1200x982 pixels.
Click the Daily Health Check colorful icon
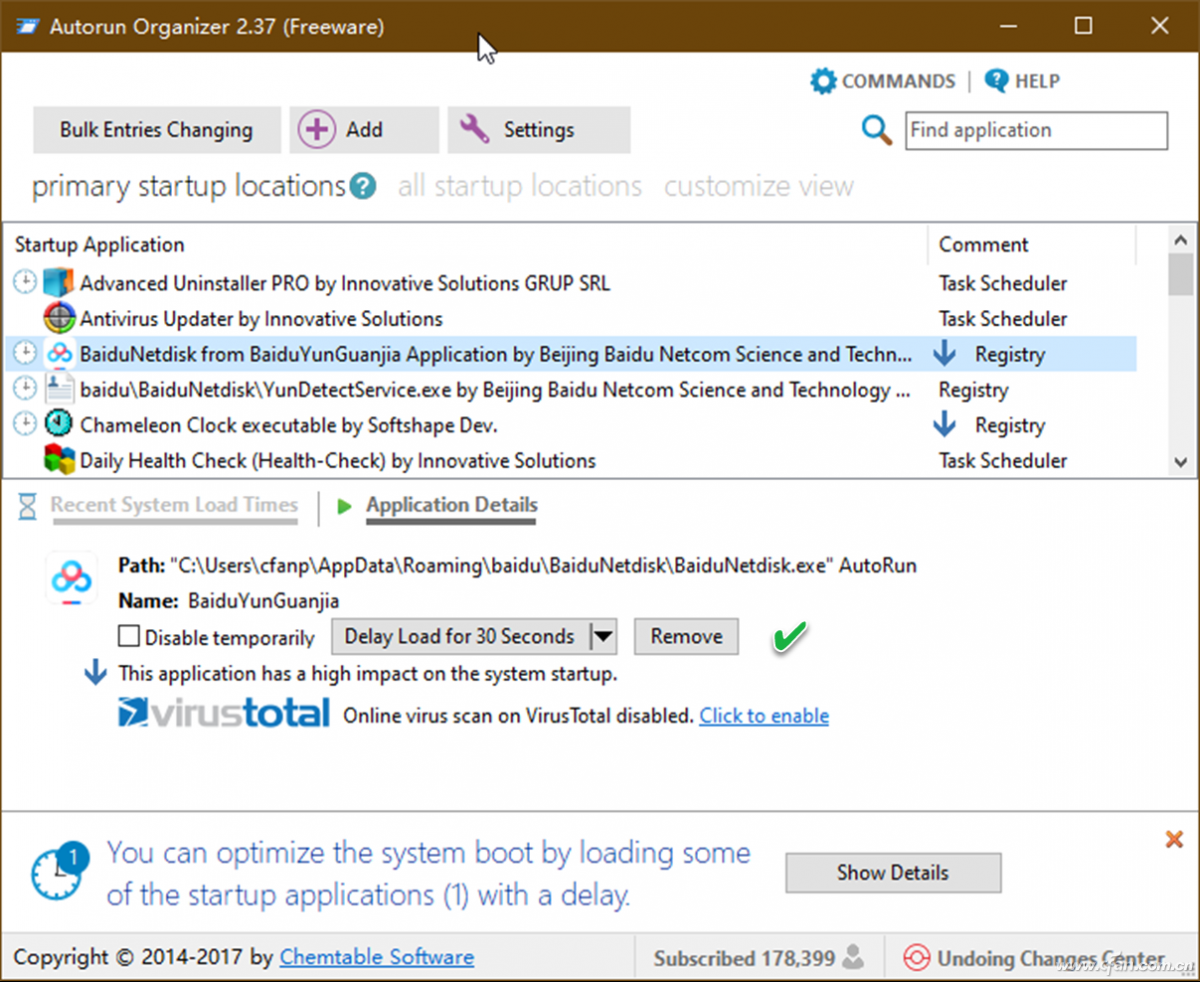(60, 460)
